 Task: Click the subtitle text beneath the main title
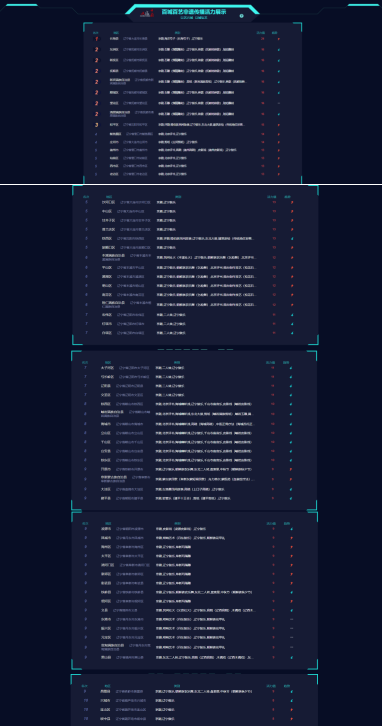(x=191, y=18)
